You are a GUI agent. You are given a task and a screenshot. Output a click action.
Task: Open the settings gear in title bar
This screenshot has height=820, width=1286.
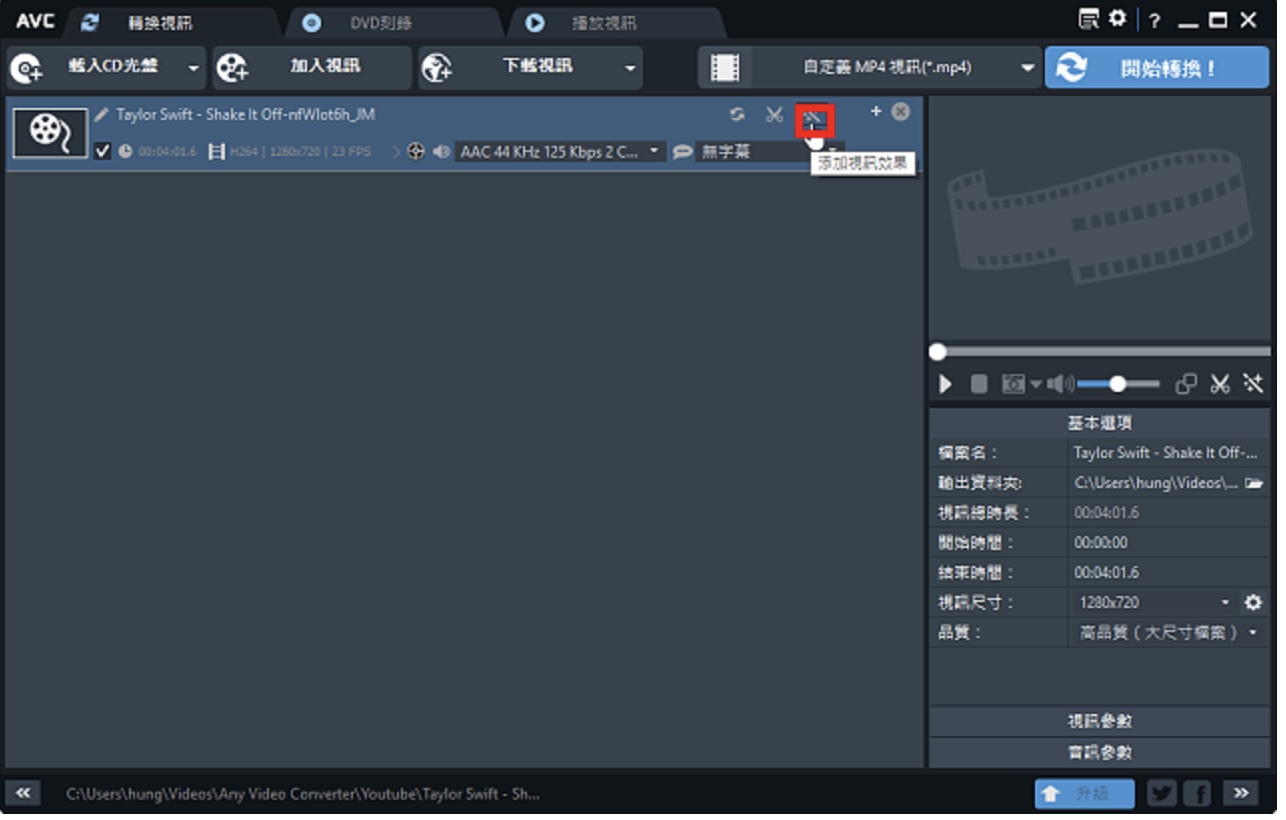coord(1118,19)
